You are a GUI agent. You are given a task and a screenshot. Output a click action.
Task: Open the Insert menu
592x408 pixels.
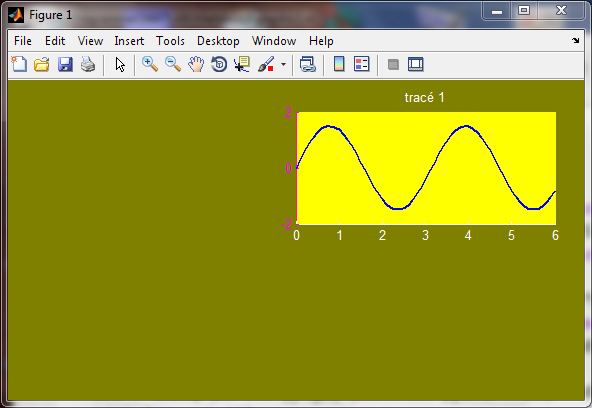tap(129, 41)
